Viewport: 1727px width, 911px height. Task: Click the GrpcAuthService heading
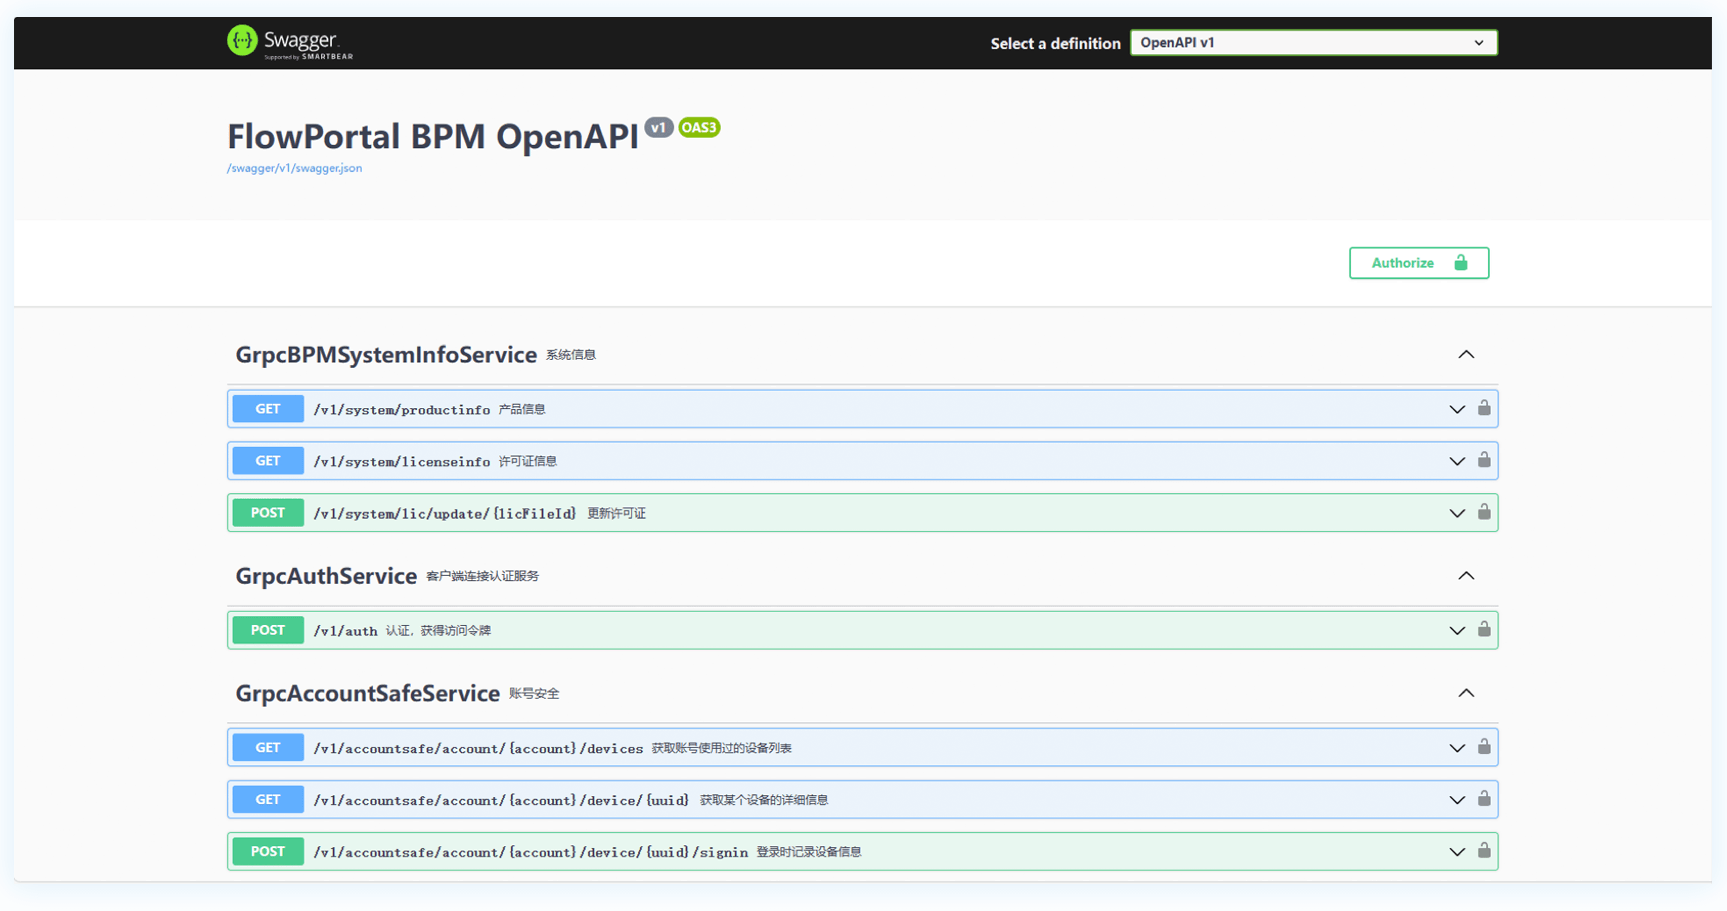coord(326,576)
